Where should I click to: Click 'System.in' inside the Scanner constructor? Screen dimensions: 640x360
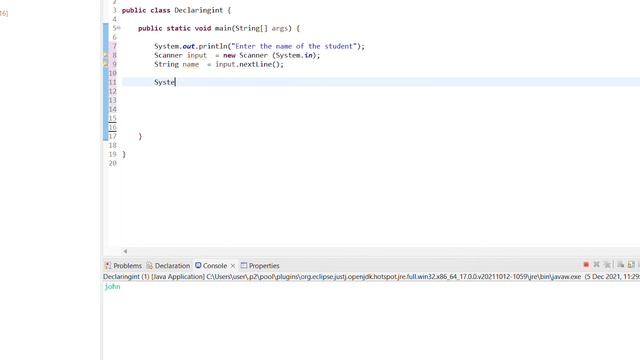(x=294, y=55)
